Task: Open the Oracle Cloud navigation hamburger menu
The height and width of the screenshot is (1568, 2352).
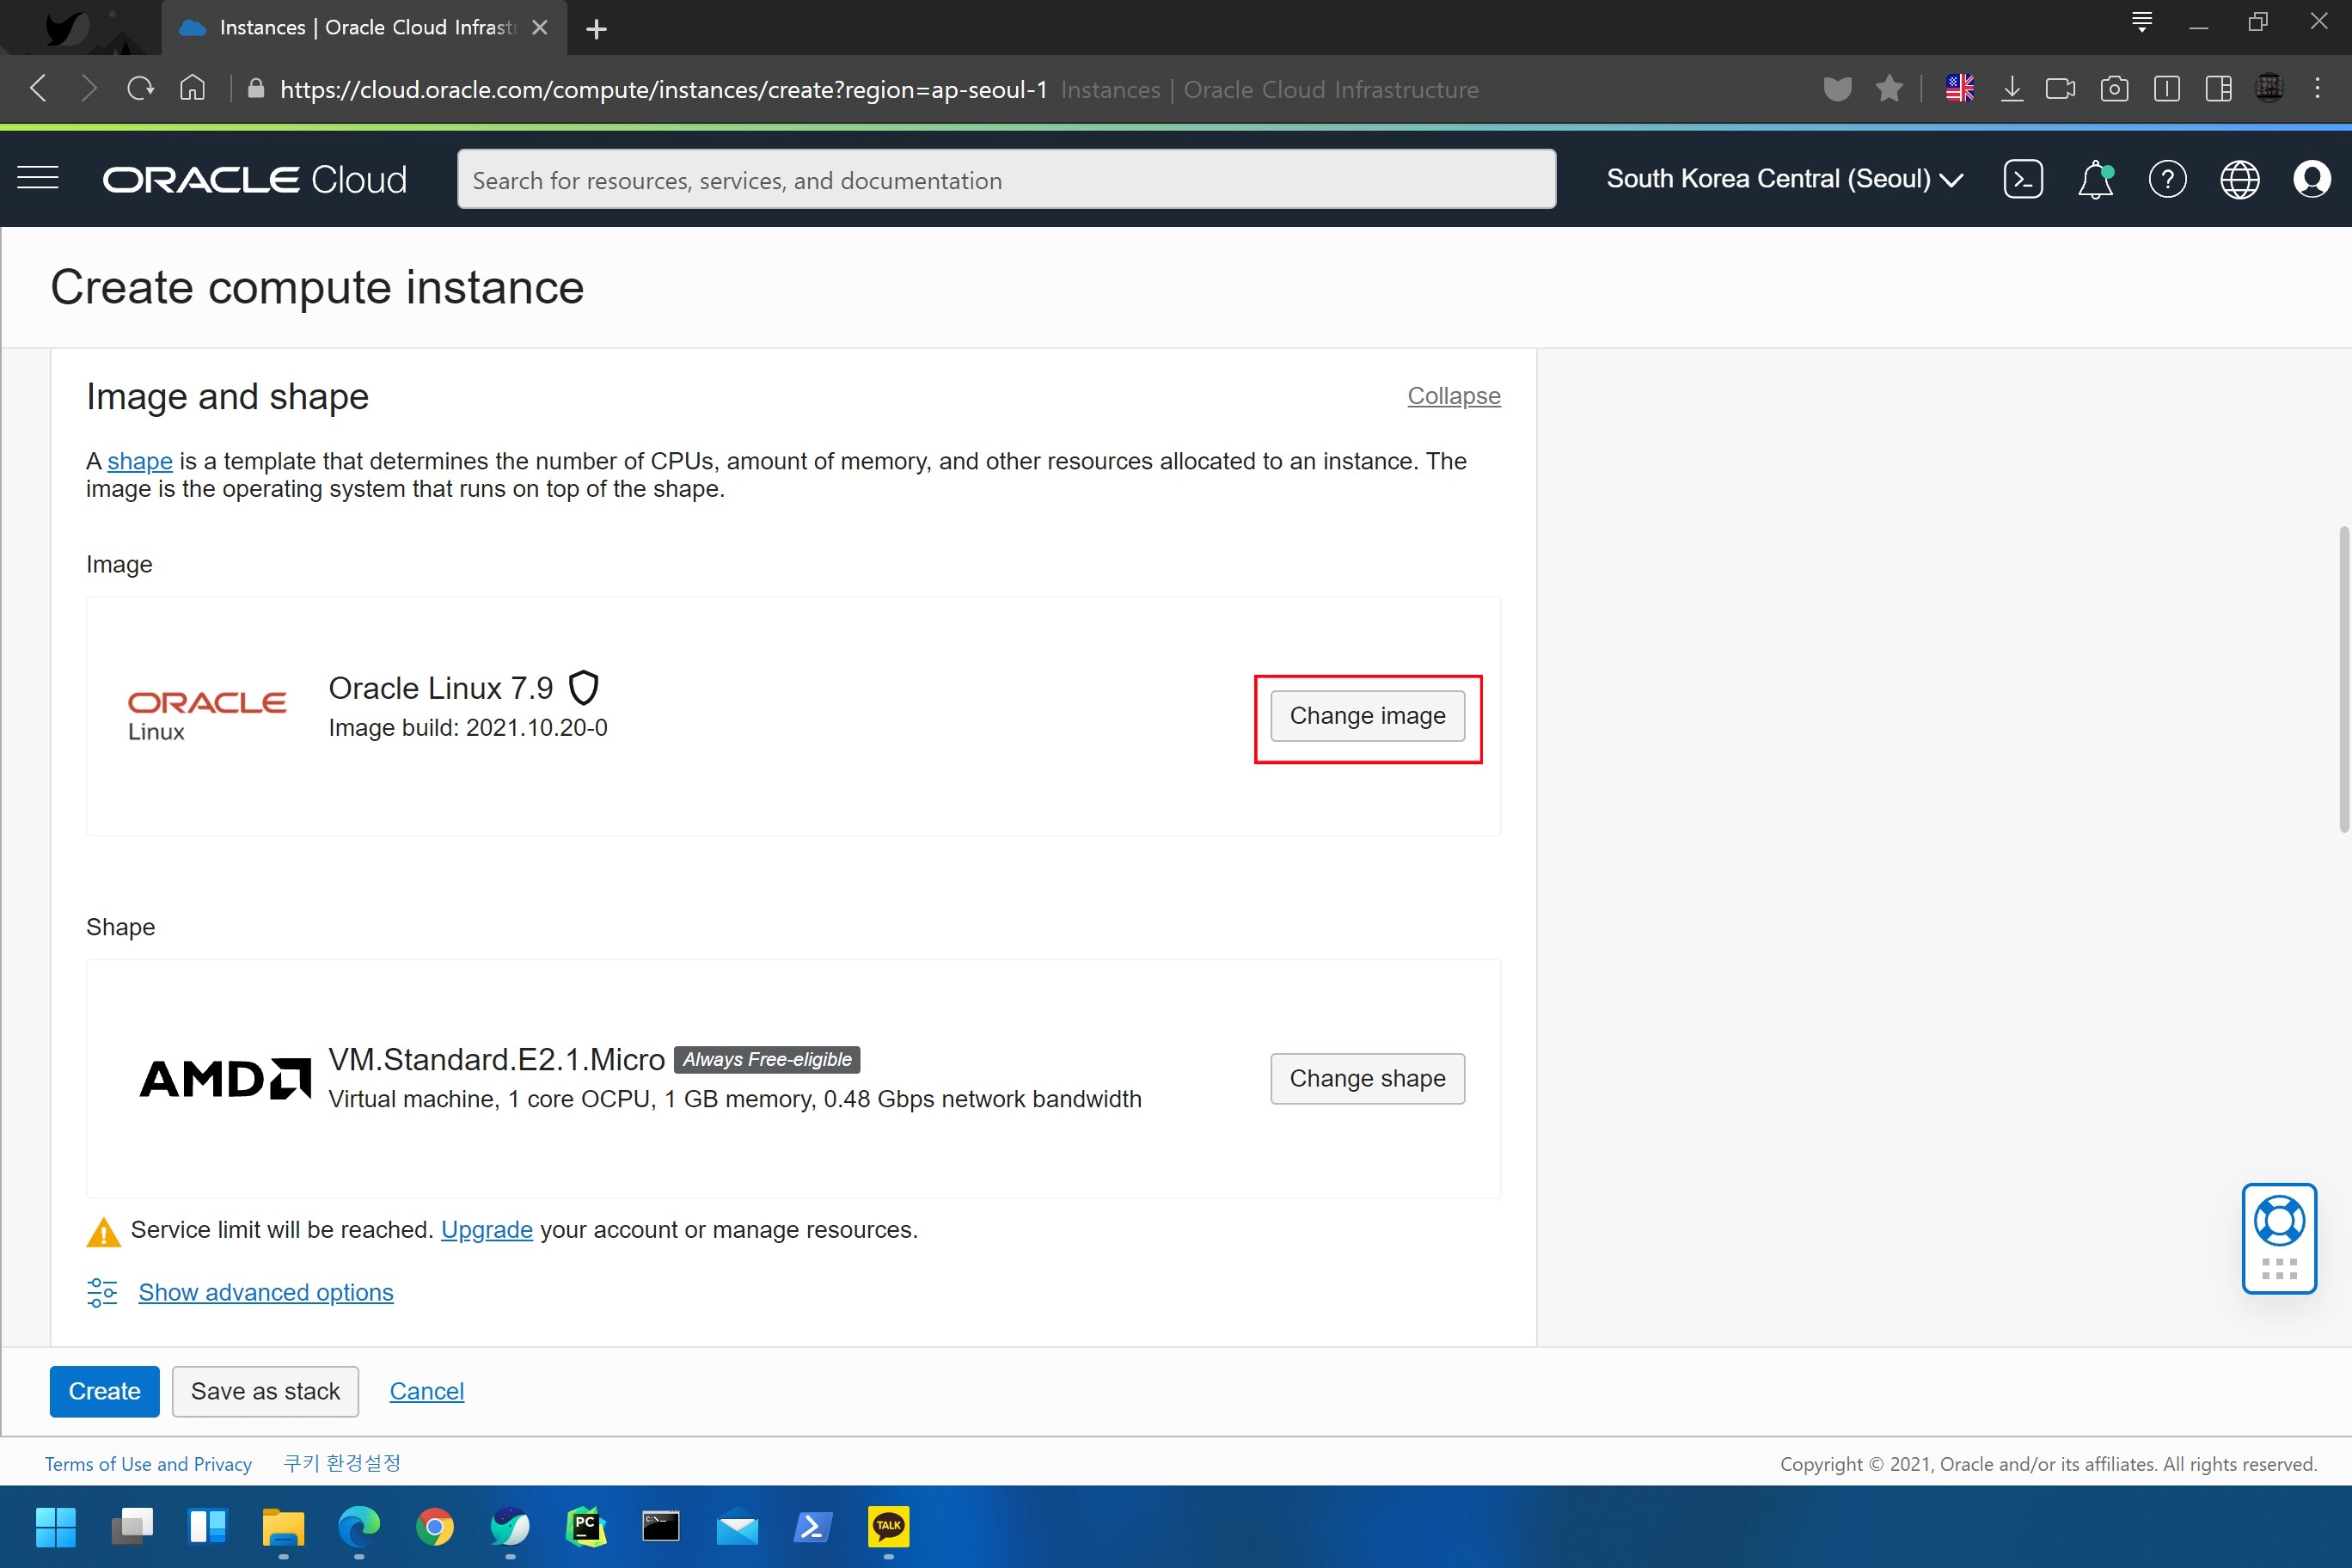Action: [x=38, y=179]
